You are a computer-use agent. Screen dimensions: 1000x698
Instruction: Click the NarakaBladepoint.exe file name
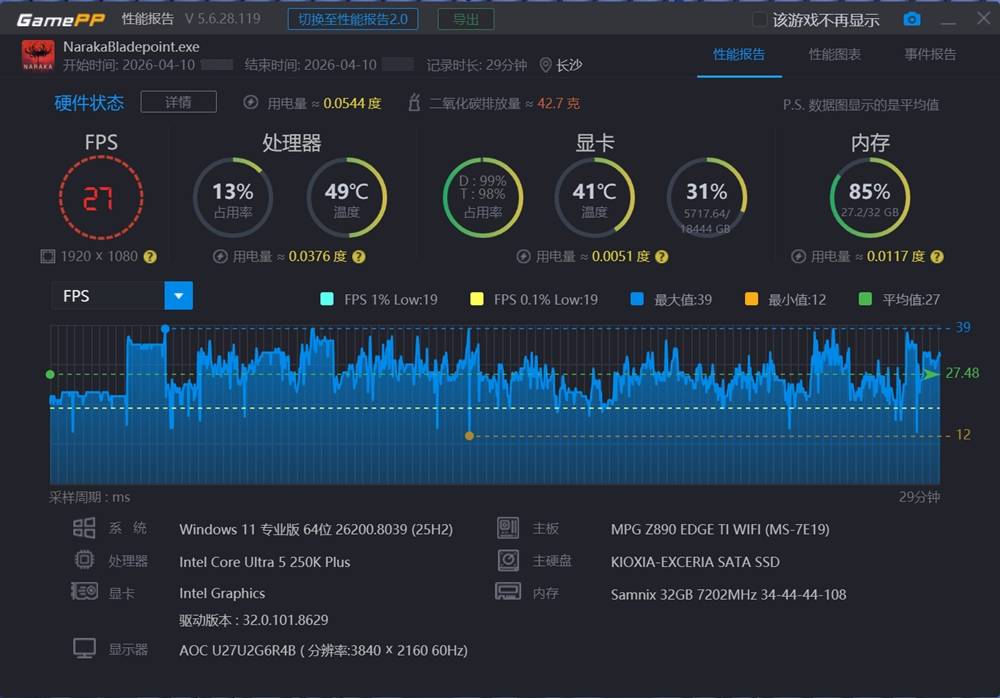pos(131,47)
